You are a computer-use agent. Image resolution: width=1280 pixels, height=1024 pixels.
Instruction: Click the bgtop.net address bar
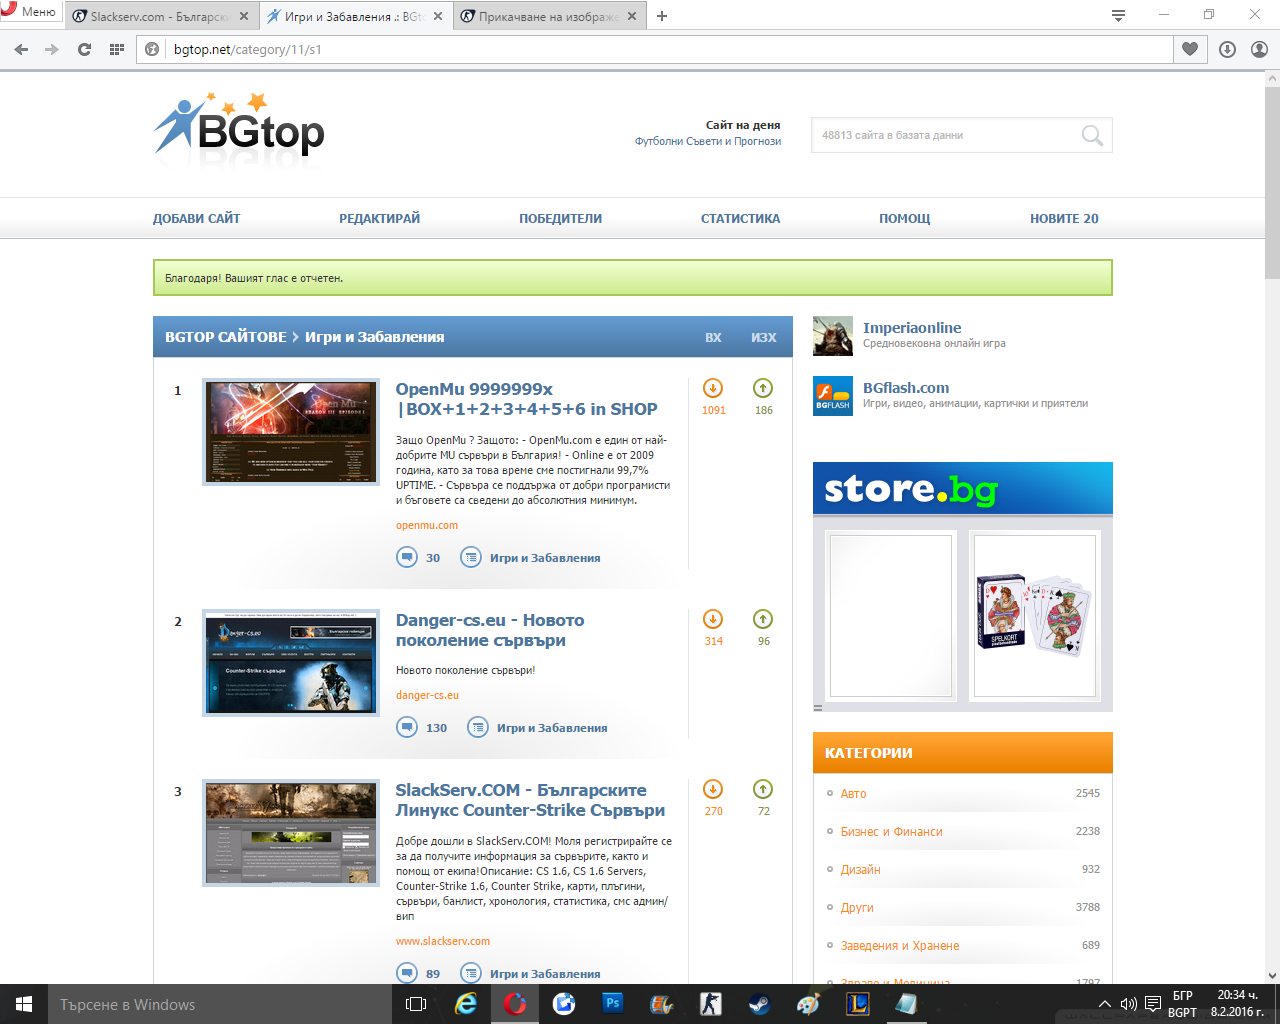655,49
